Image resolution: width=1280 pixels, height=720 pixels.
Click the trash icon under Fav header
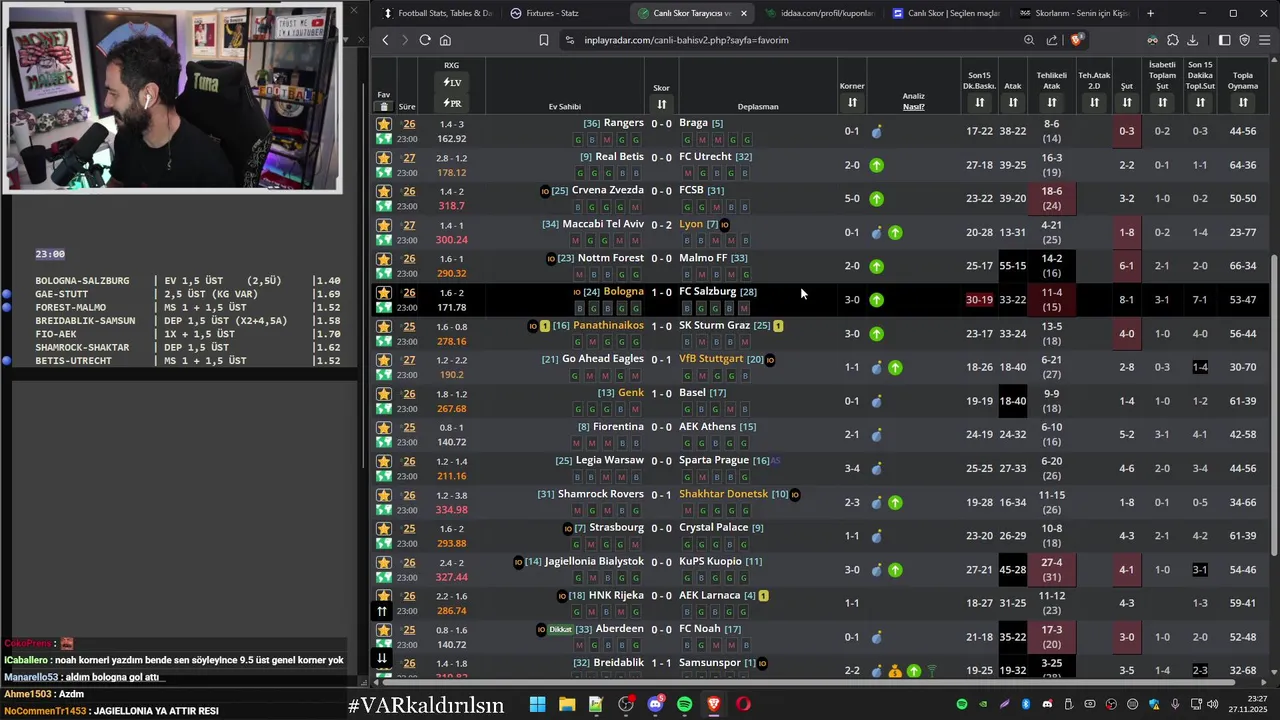click(384, 105)
